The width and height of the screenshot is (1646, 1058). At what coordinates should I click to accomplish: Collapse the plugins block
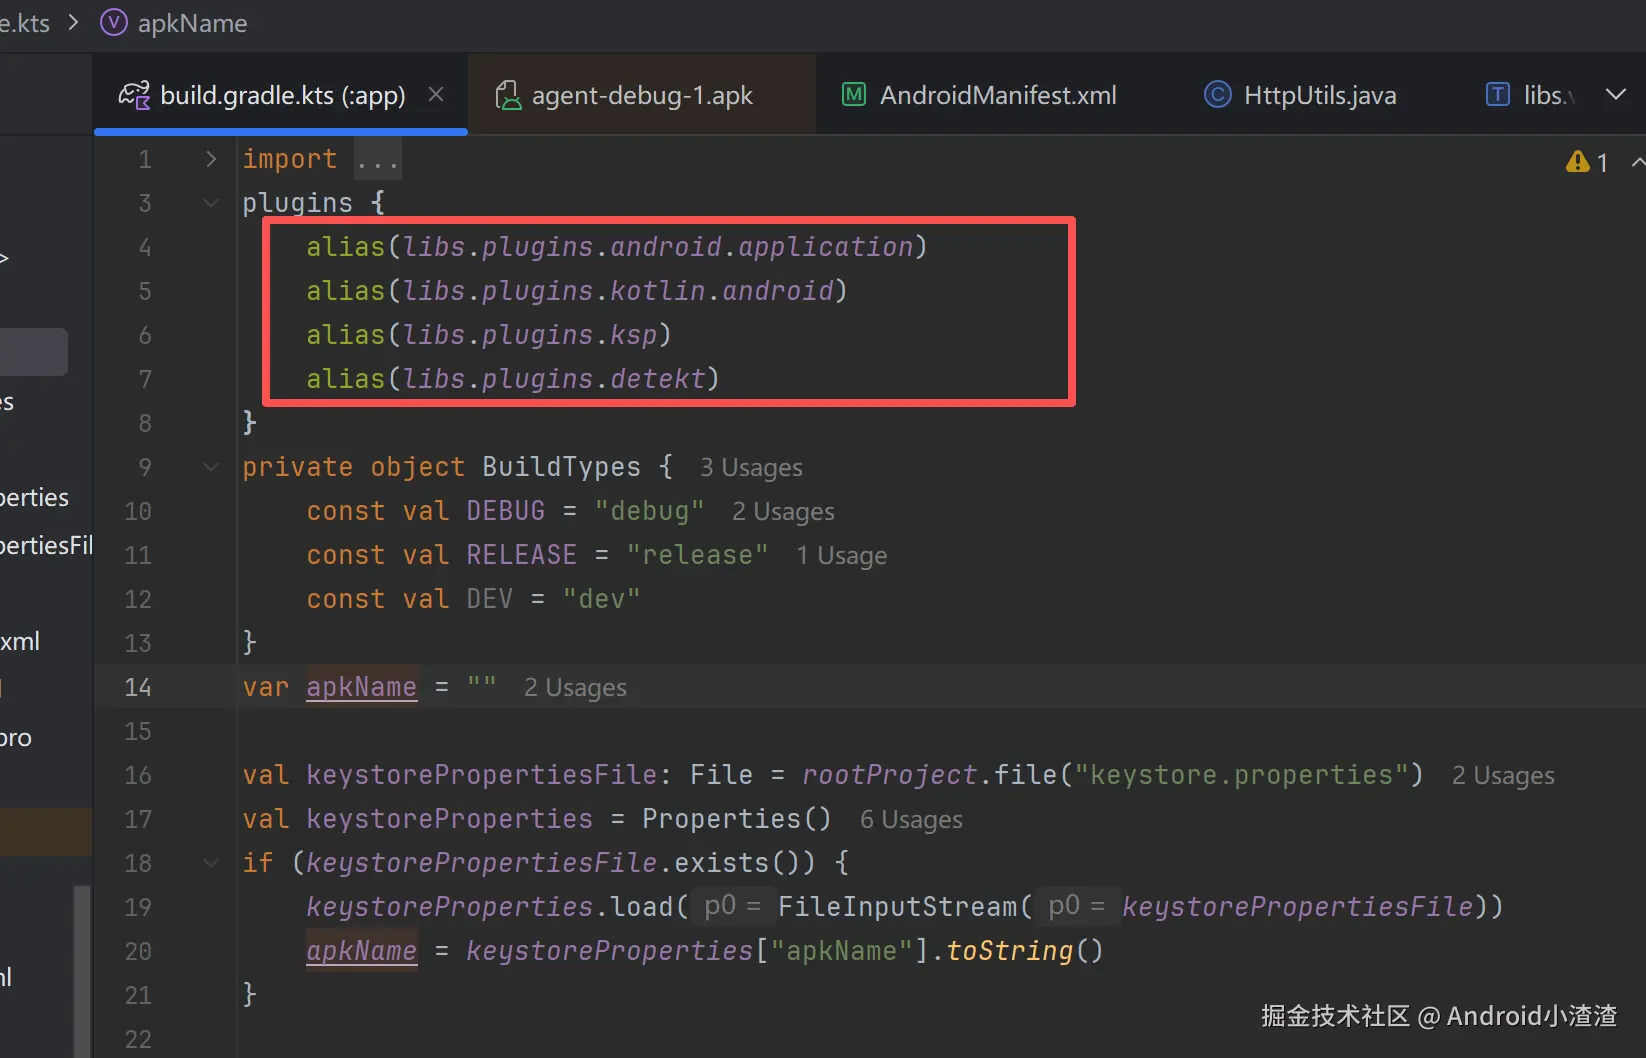point(211,203)
